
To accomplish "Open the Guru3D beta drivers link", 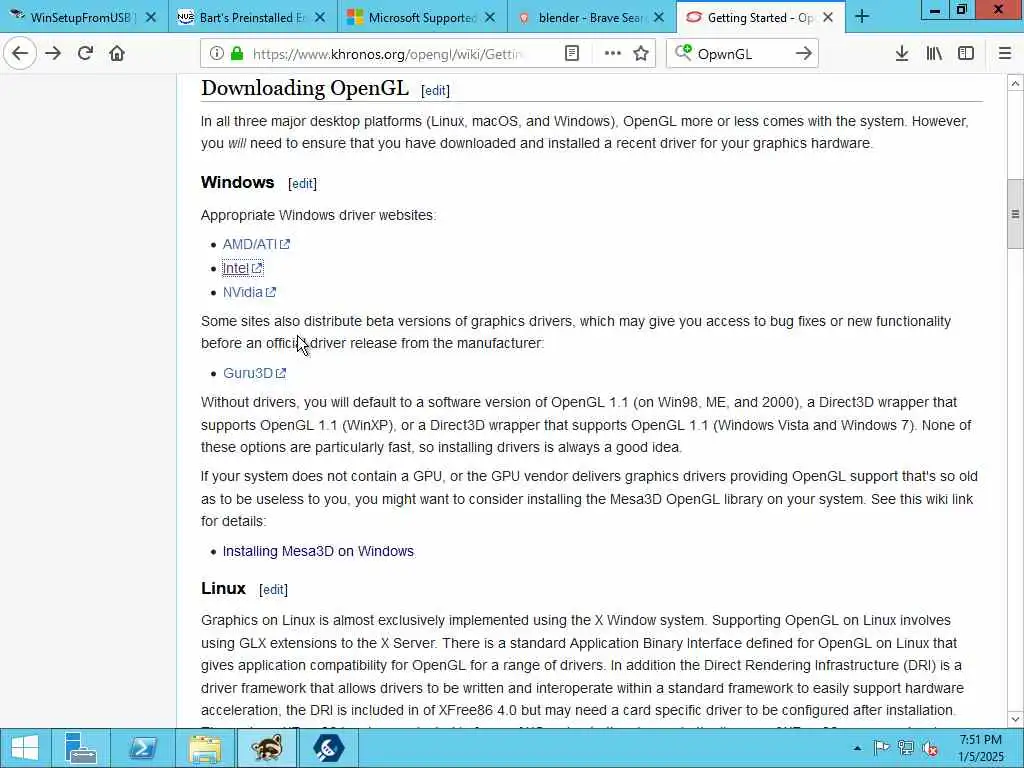I will (x=255, y=374).
